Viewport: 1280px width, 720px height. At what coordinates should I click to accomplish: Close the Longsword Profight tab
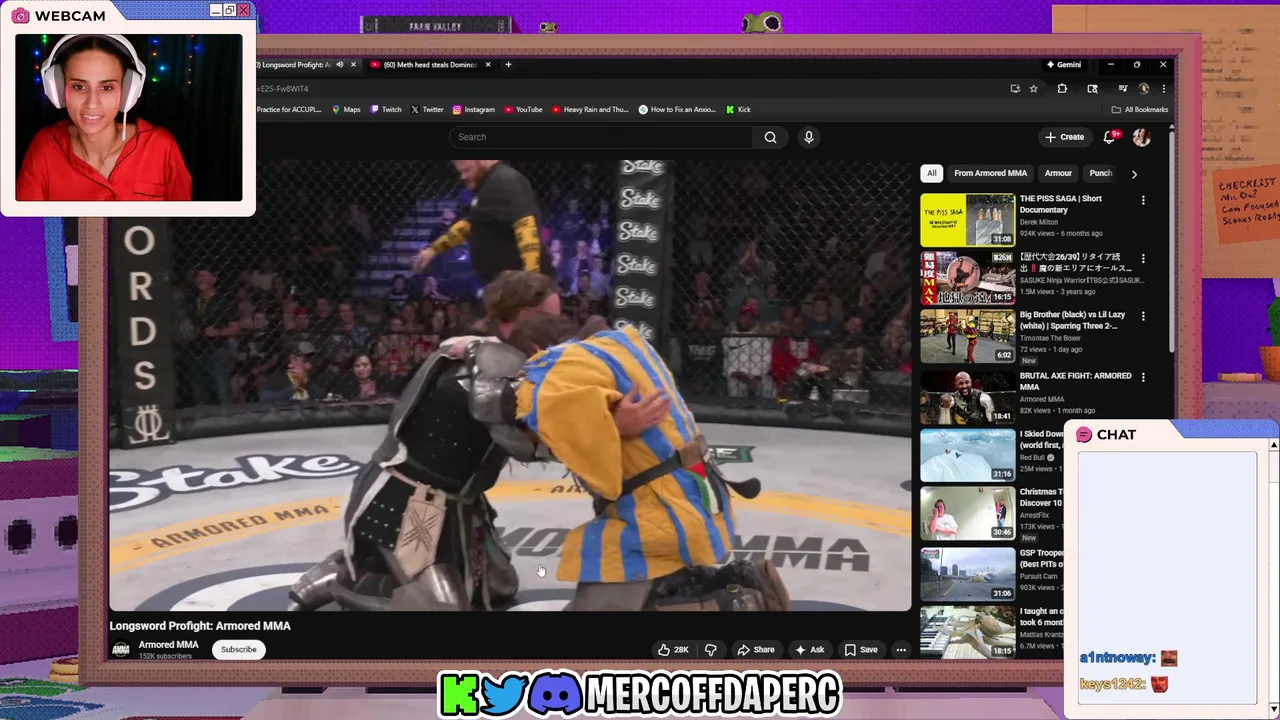(x=353, y=65)
